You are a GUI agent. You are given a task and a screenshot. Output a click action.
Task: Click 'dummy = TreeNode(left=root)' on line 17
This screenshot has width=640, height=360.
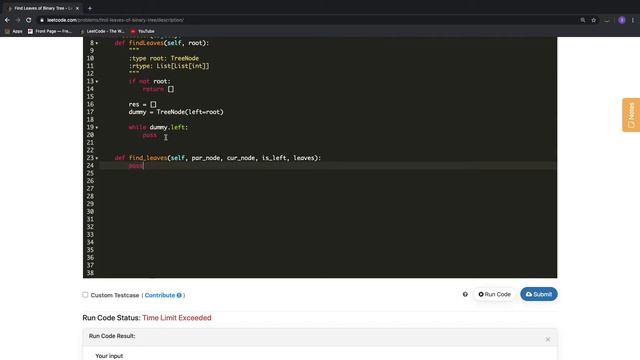pos(176,112)
